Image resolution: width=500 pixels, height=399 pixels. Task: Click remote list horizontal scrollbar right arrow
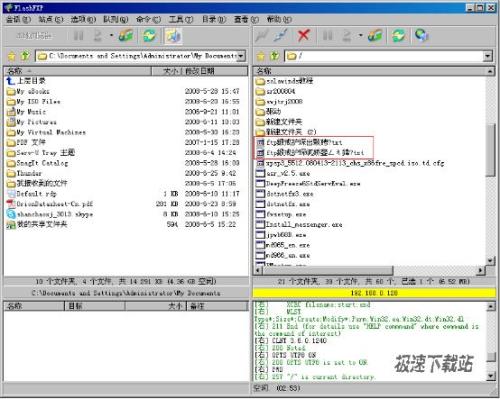481,270
